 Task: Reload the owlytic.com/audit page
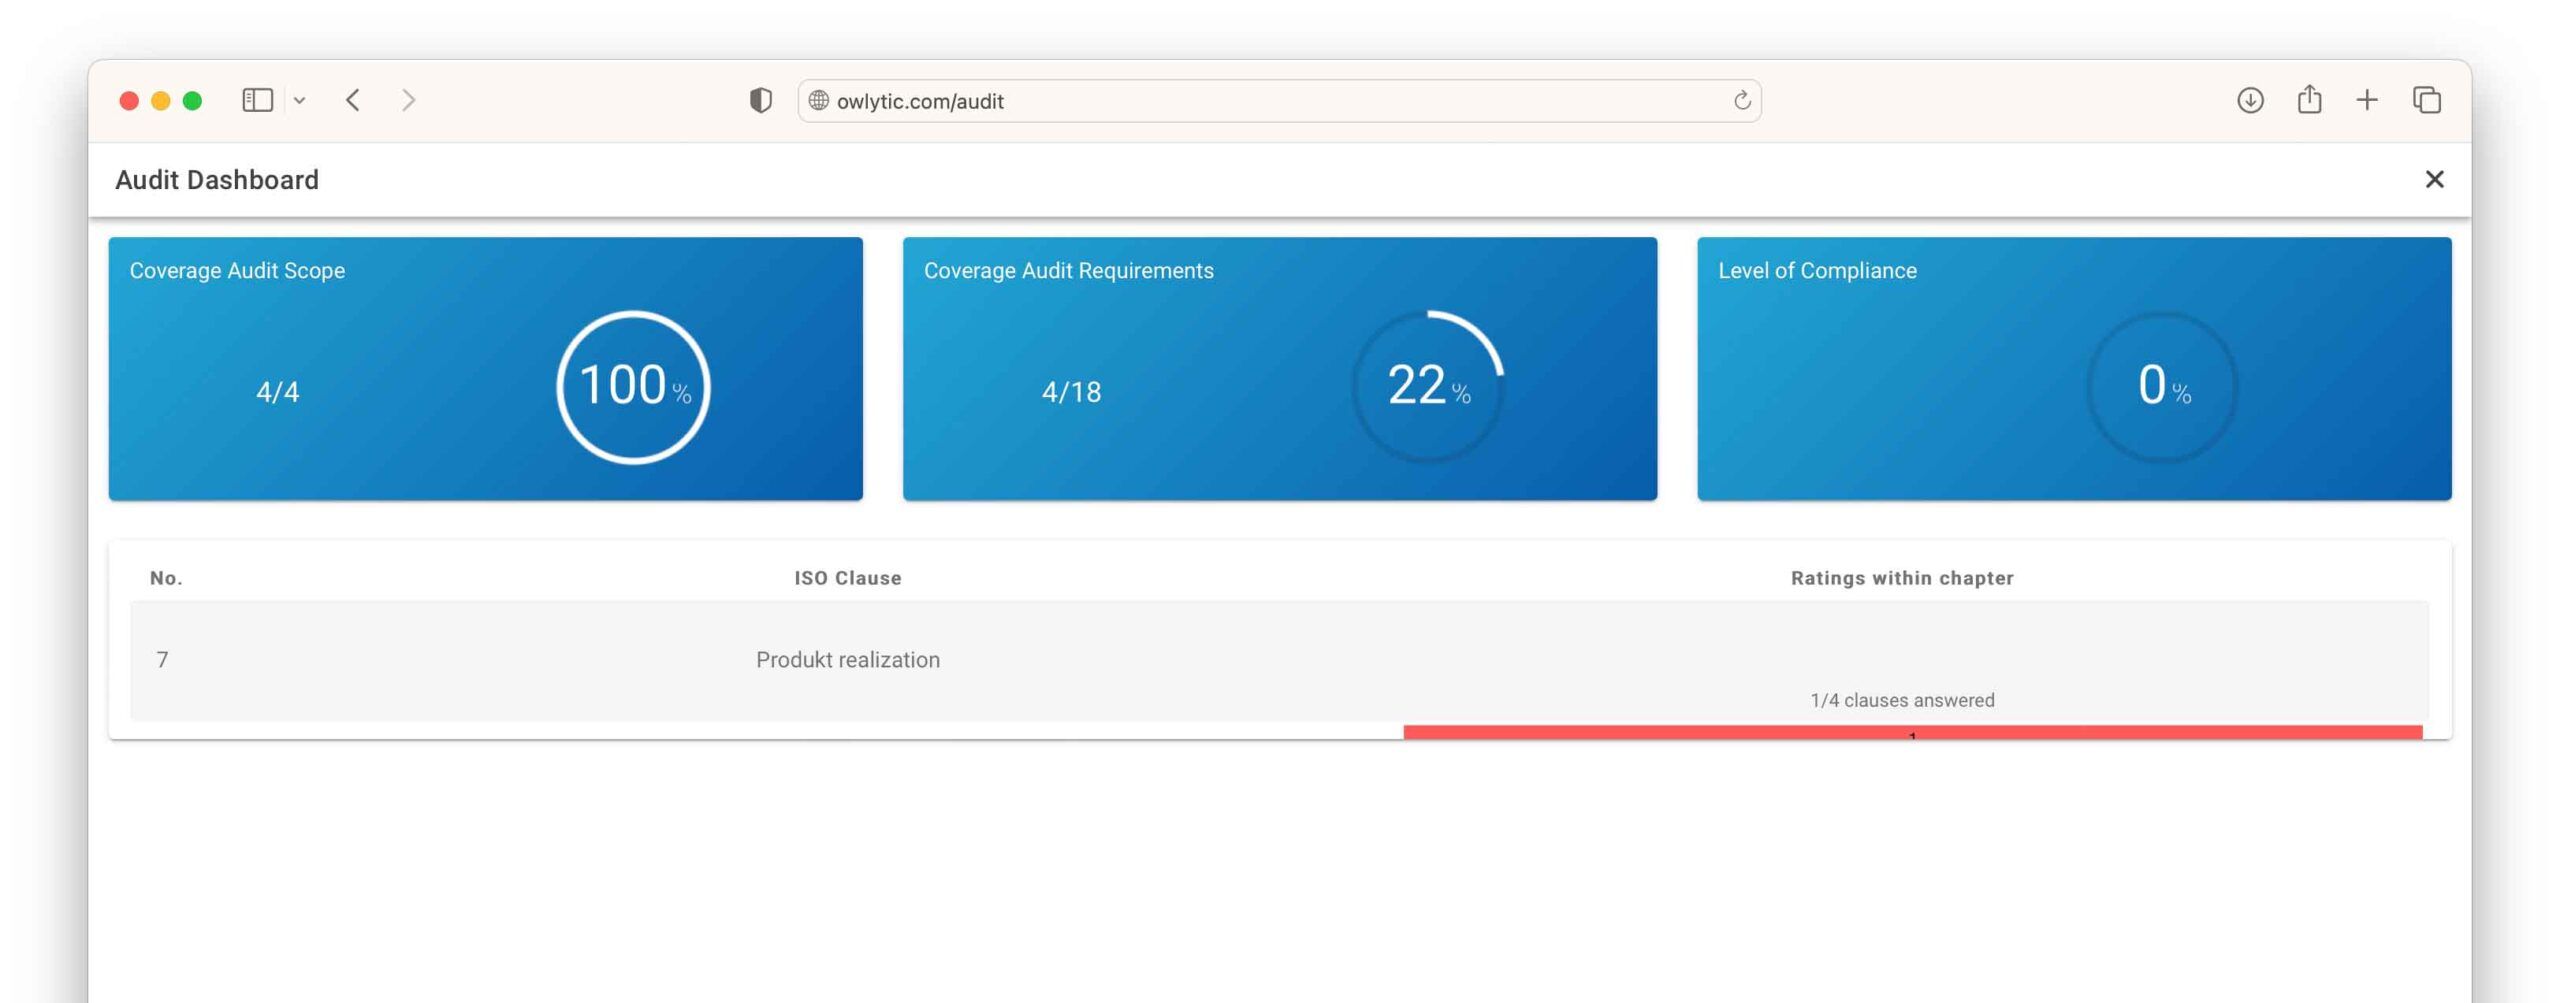click(1741, 100)
